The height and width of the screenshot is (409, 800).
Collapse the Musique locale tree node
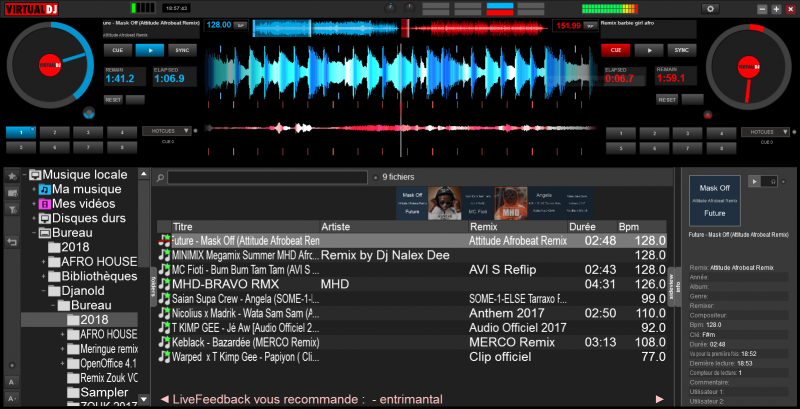pos(24,175)
